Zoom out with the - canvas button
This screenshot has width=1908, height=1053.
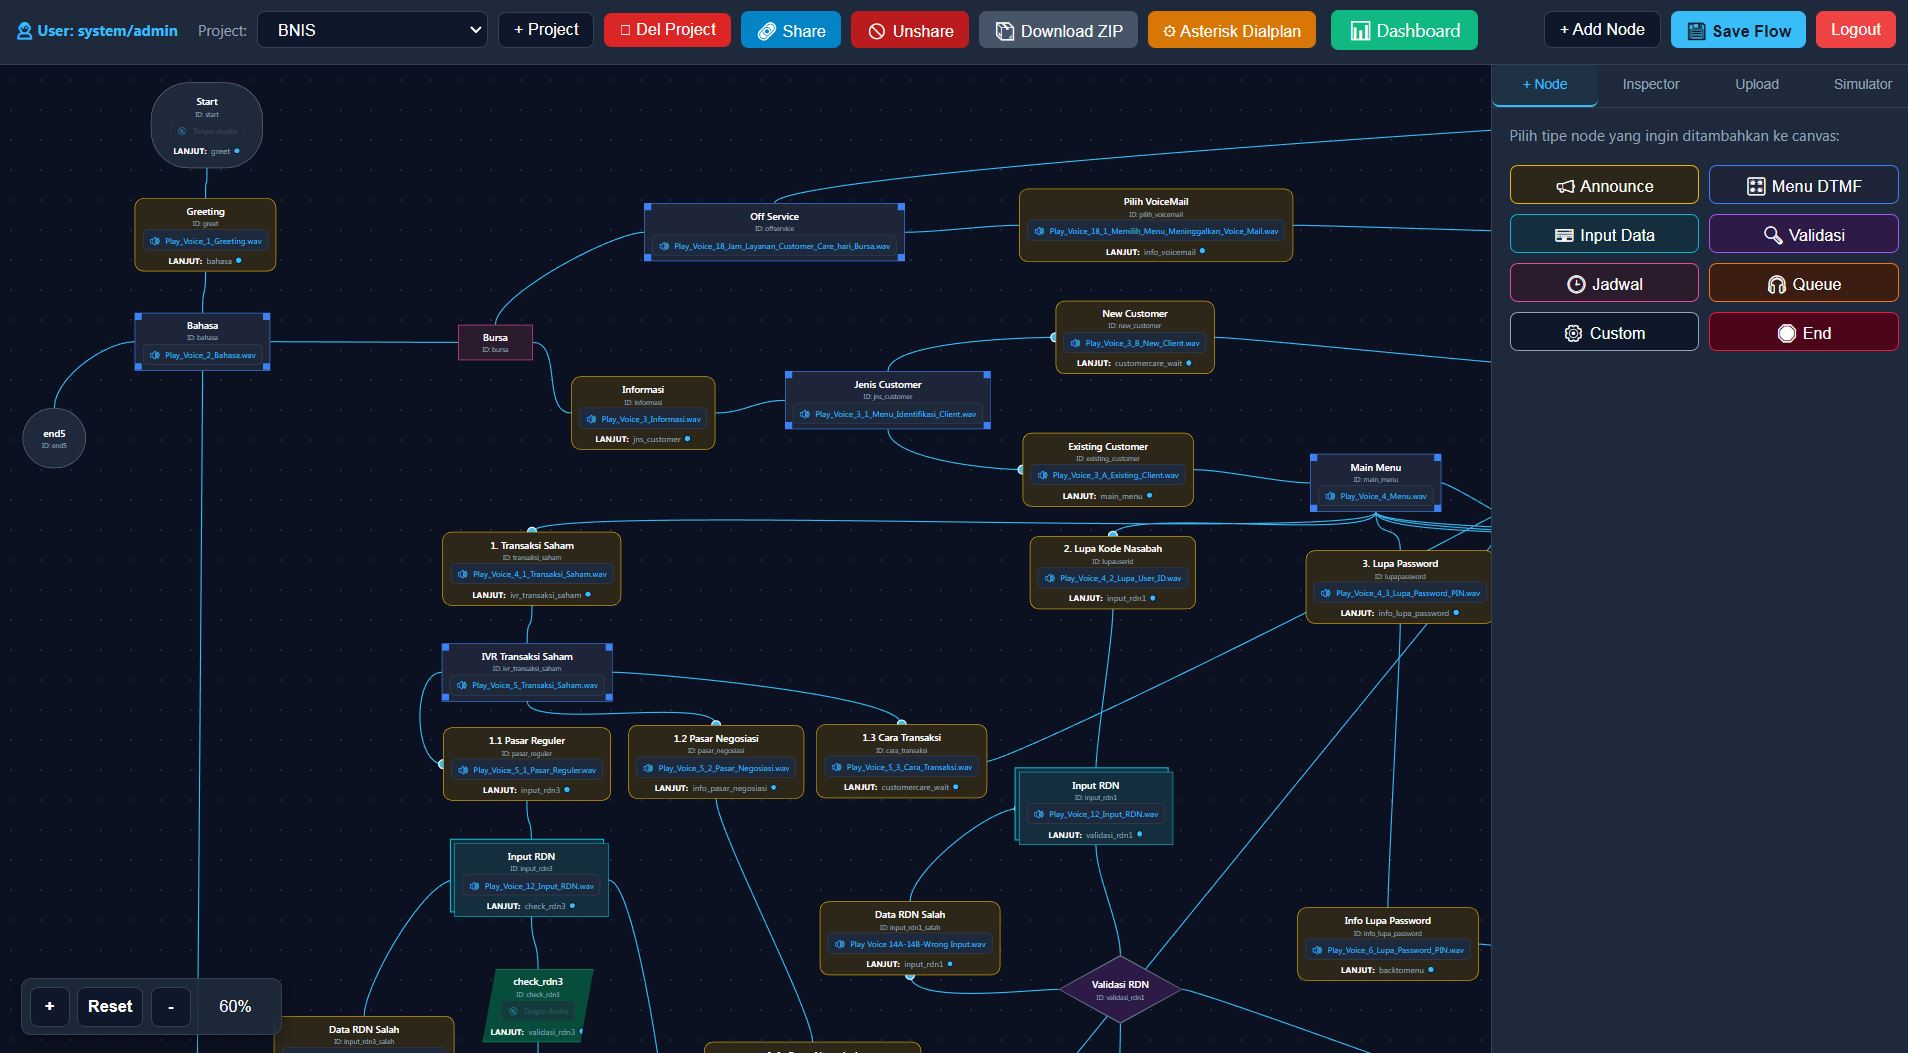pos(171,1006)
